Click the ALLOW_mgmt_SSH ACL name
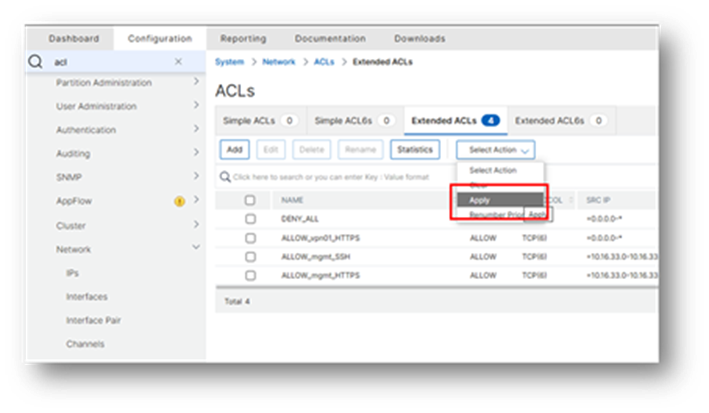 point(316,257)
